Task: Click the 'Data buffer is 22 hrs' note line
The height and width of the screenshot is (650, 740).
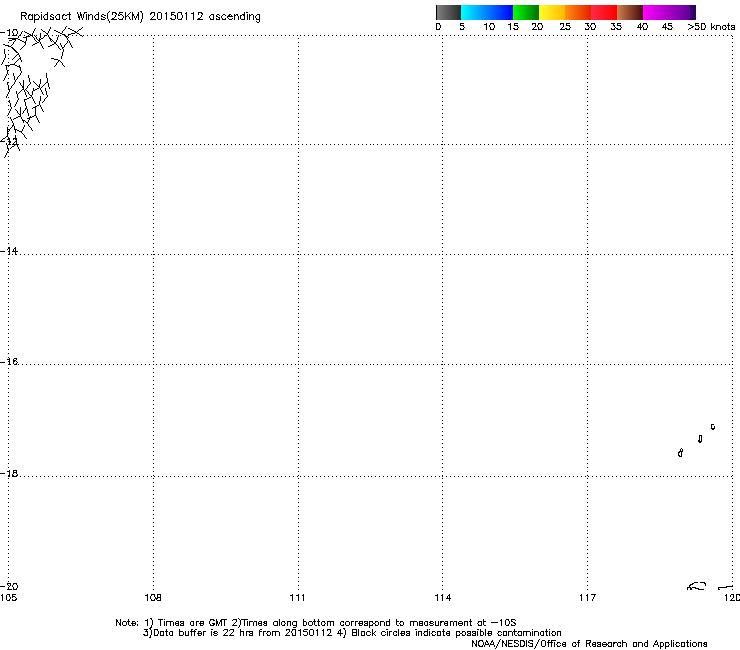Action: (x=352, y=633)
